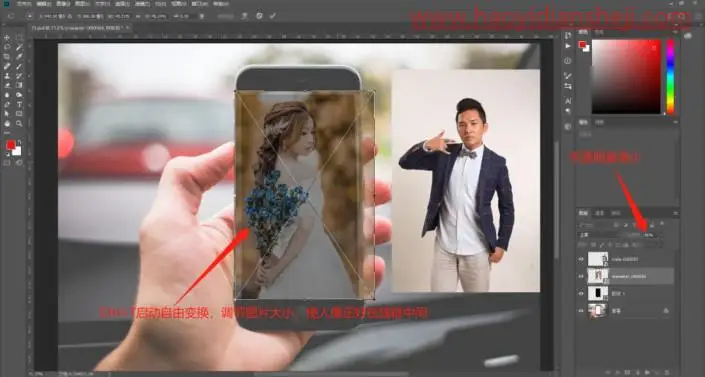Open the layer filter kind dropdown
Viewport: 705px width, 377px height.
pos(593,224)
